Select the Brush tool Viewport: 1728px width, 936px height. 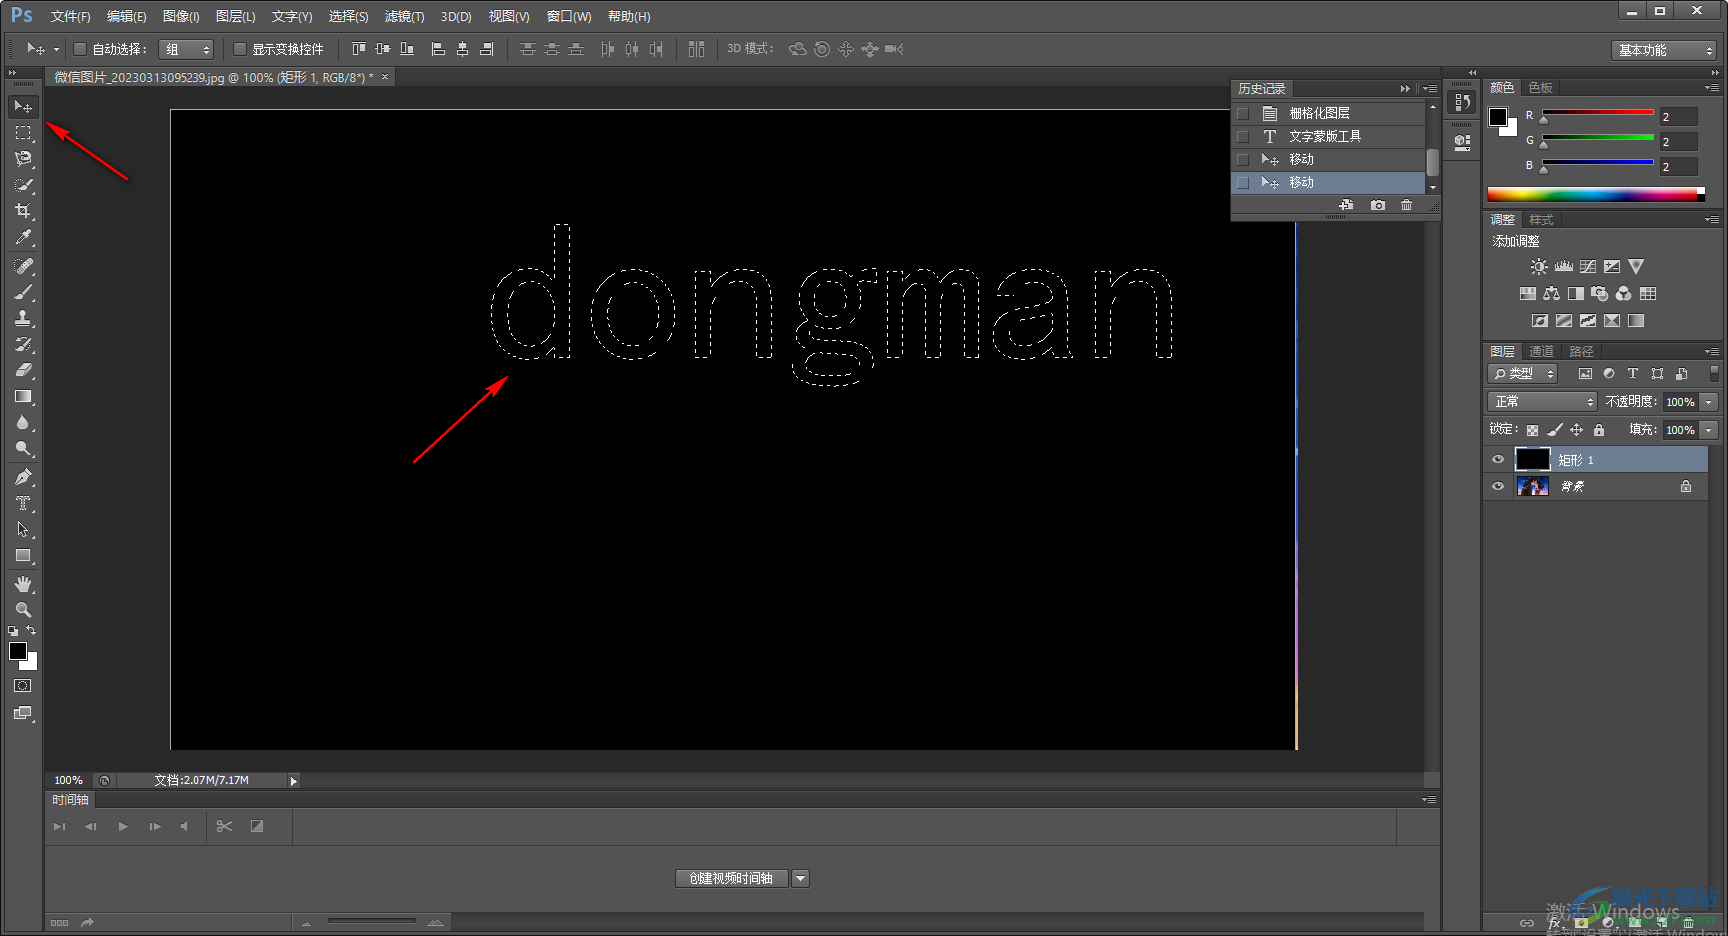(x=23, y=292)
